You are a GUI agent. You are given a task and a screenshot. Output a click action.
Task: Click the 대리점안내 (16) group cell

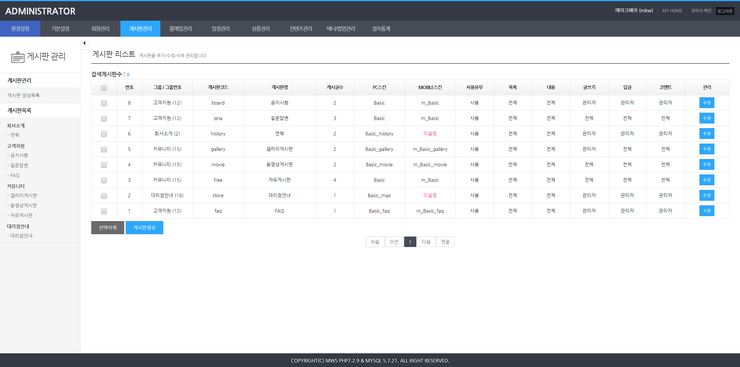(167, 196)
